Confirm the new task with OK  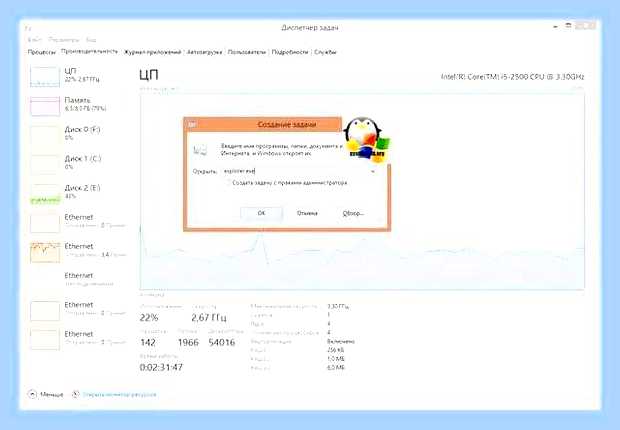click(261, 213)
